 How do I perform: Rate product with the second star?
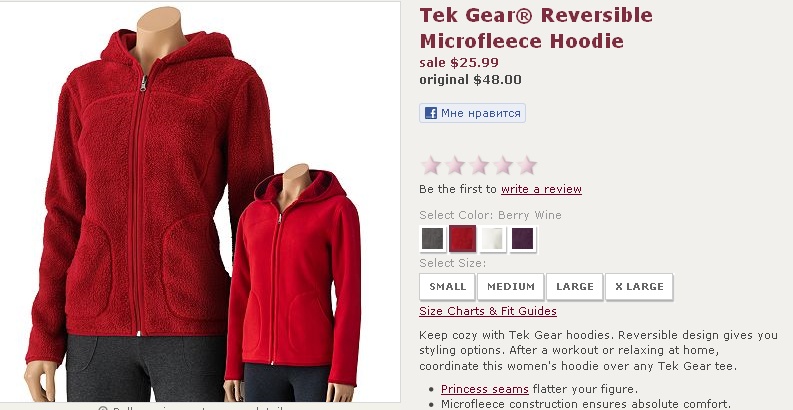[455, 165]
